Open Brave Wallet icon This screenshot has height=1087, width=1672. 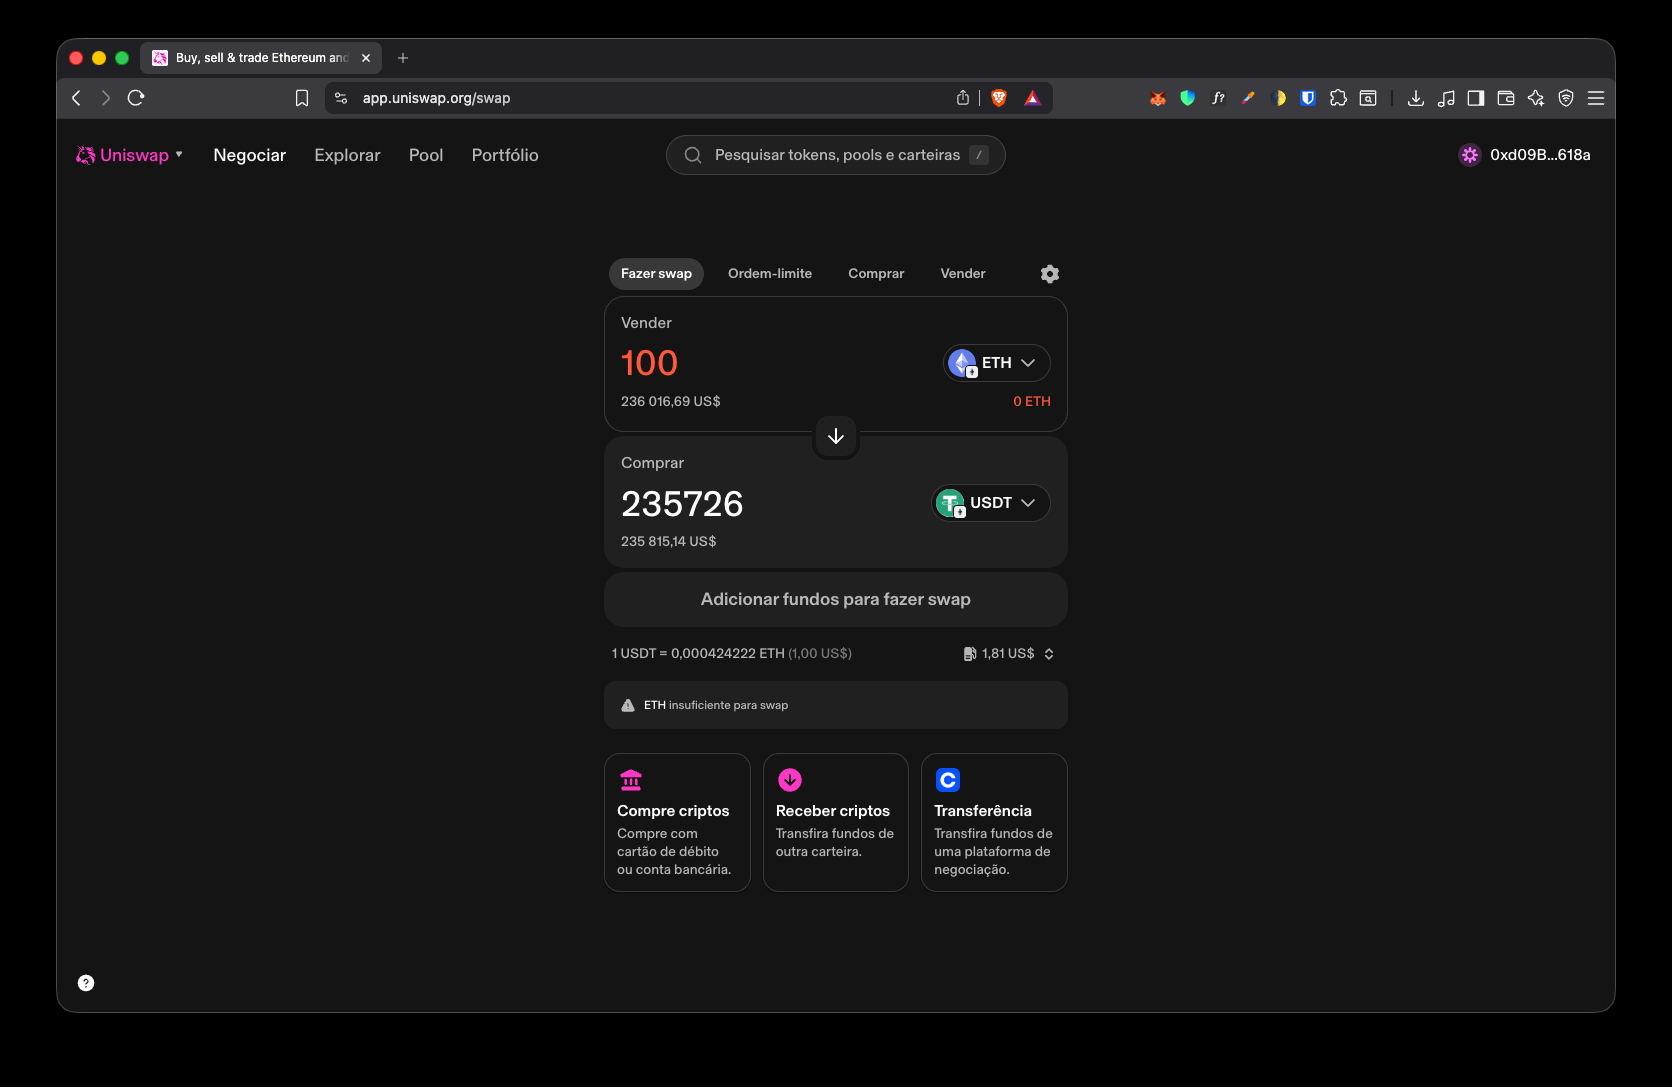(x=1506, y=98)
